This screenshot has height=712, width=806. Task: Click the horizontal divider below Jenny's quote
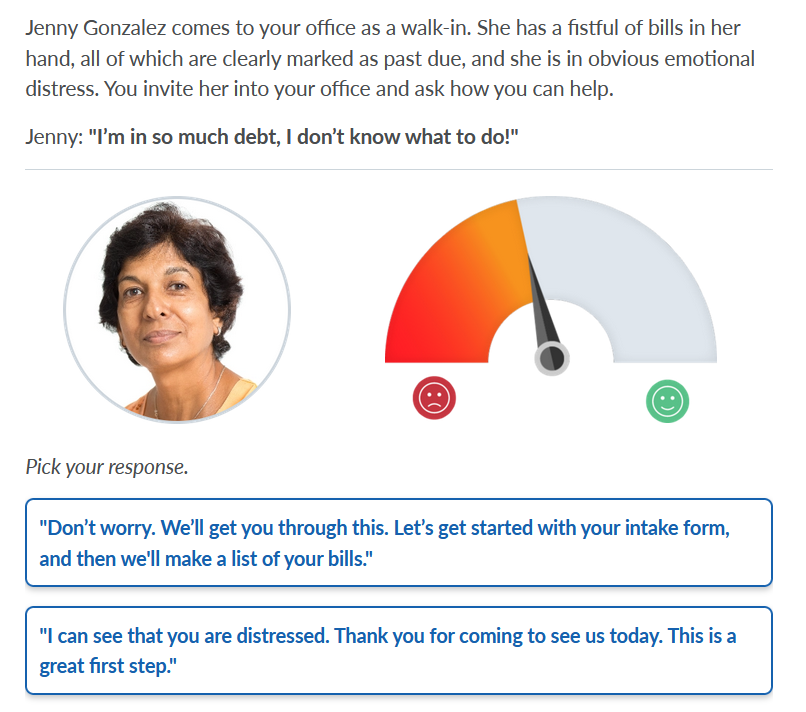click(x=399, y=169)
